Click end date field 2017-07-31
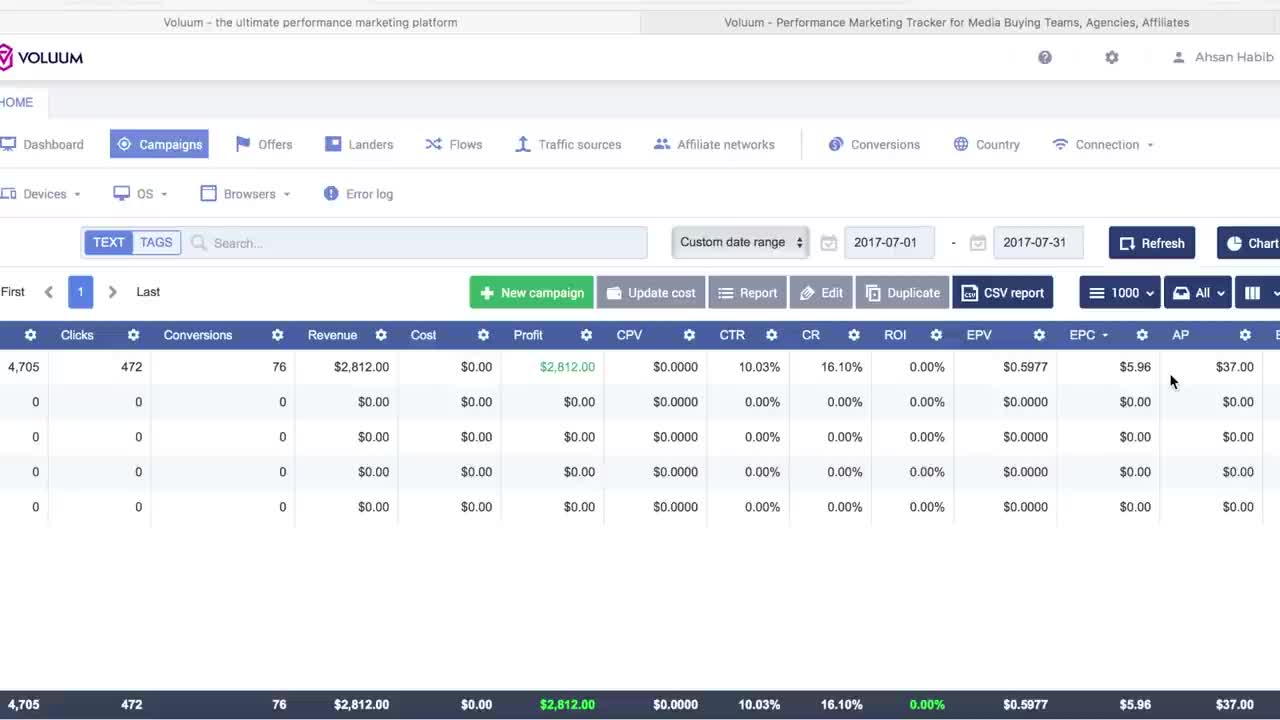1280x720 pixels. click(1038, 242)
